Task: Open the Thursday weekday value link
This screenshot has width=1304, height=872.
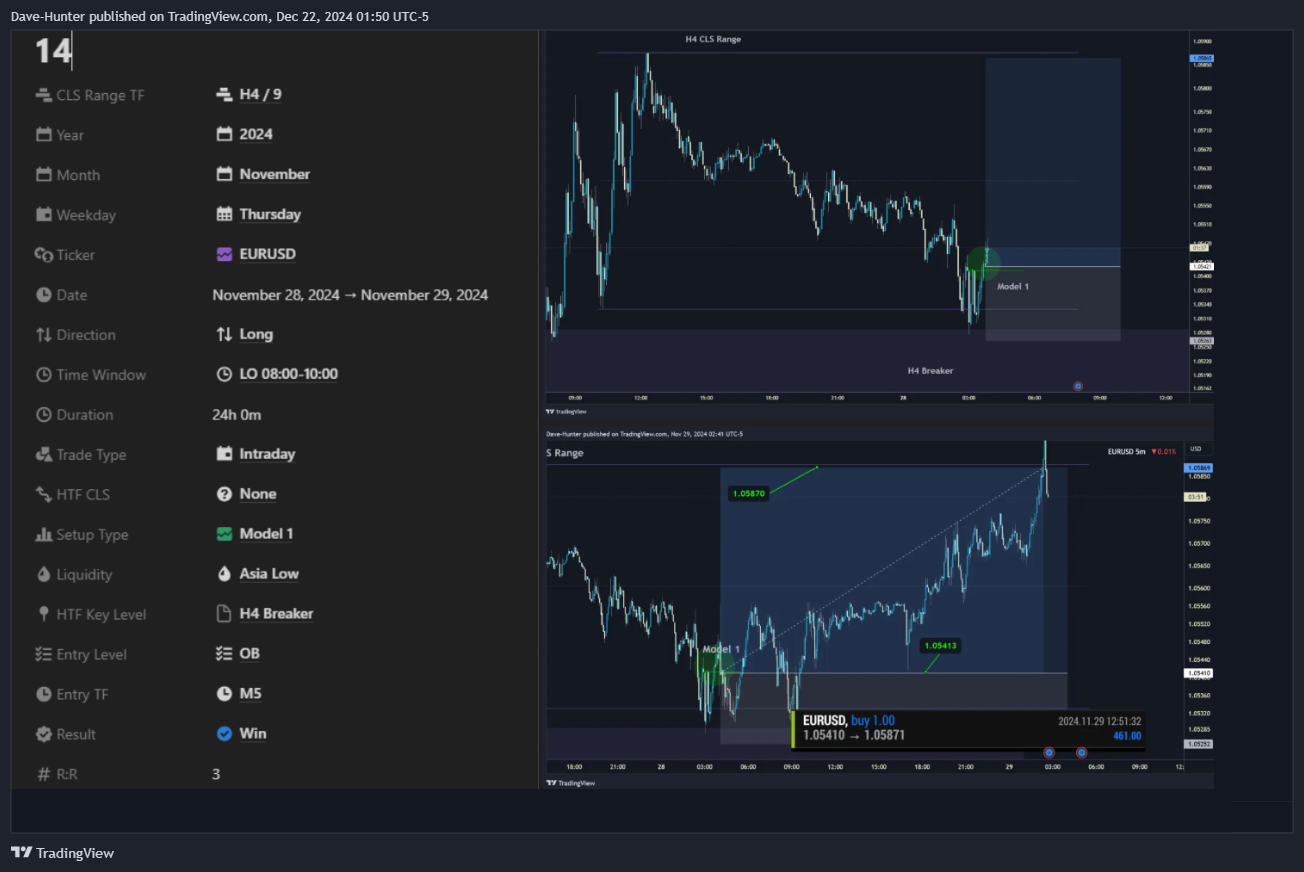Action: (270, 214)
